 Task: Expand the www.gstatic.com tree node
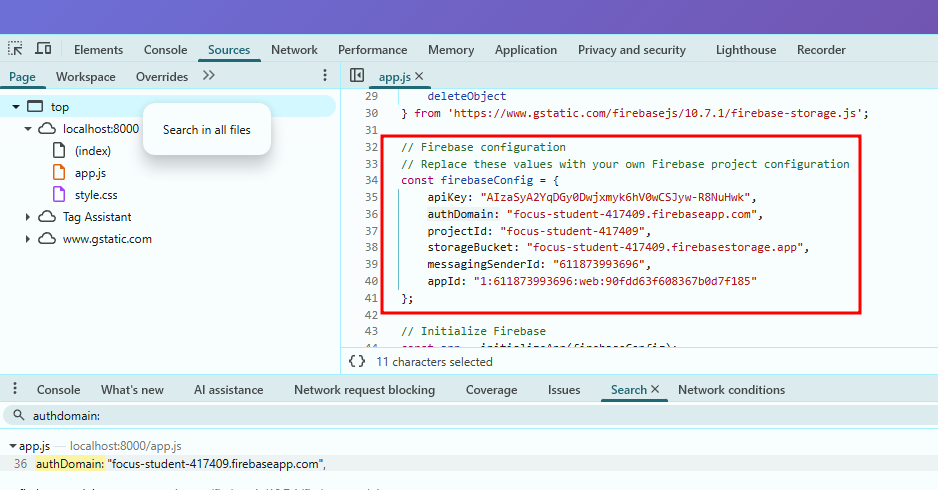click(x=28, y=239)
